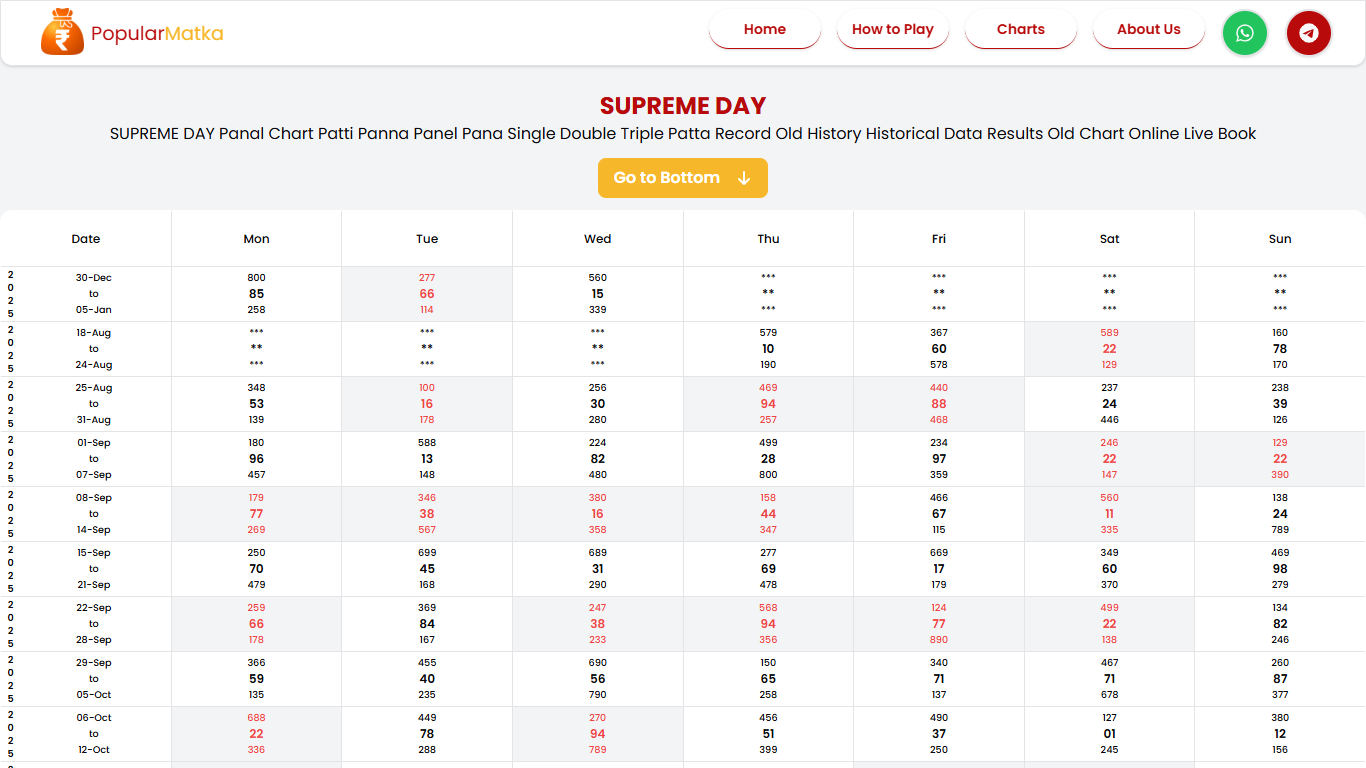Click the Sat column header

(1109, 239)
